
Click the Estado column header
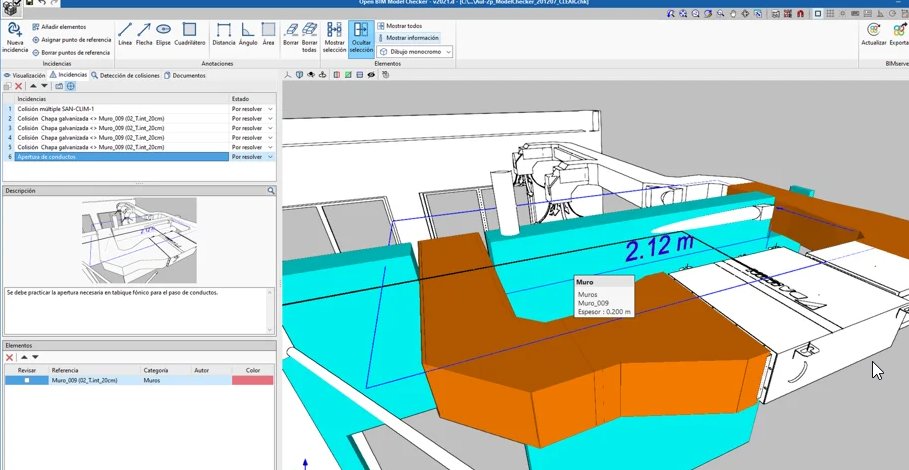tap(252, 99)
